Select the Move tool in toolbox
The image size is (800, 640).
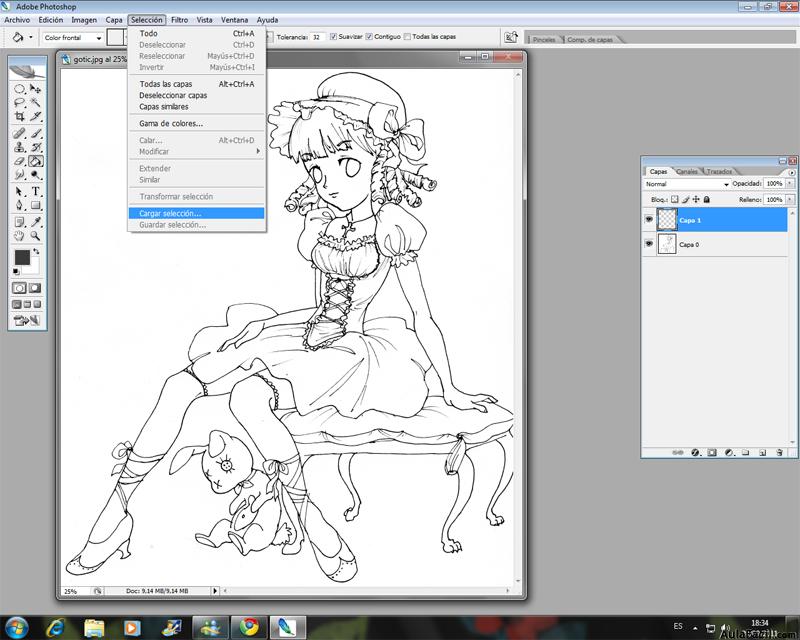tap(35, 89)
